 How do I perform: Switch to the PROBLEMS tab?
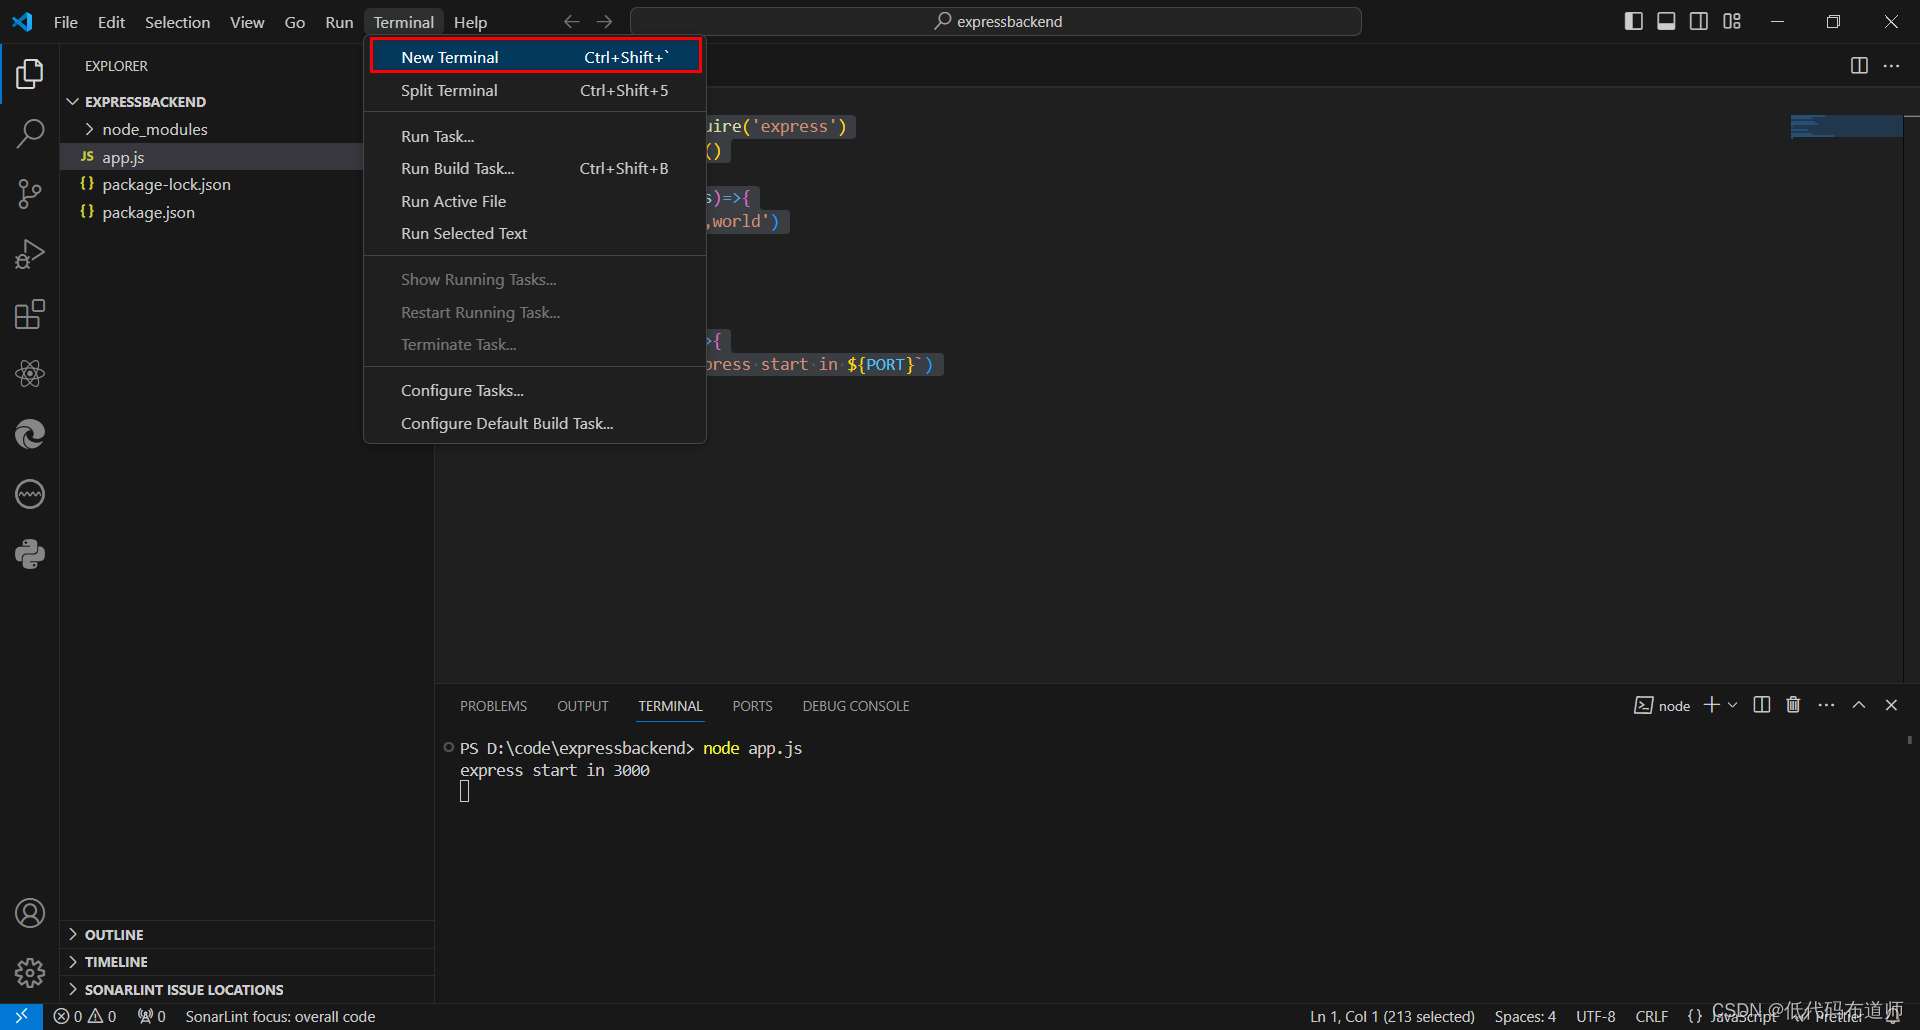click(x=493, y=706)
